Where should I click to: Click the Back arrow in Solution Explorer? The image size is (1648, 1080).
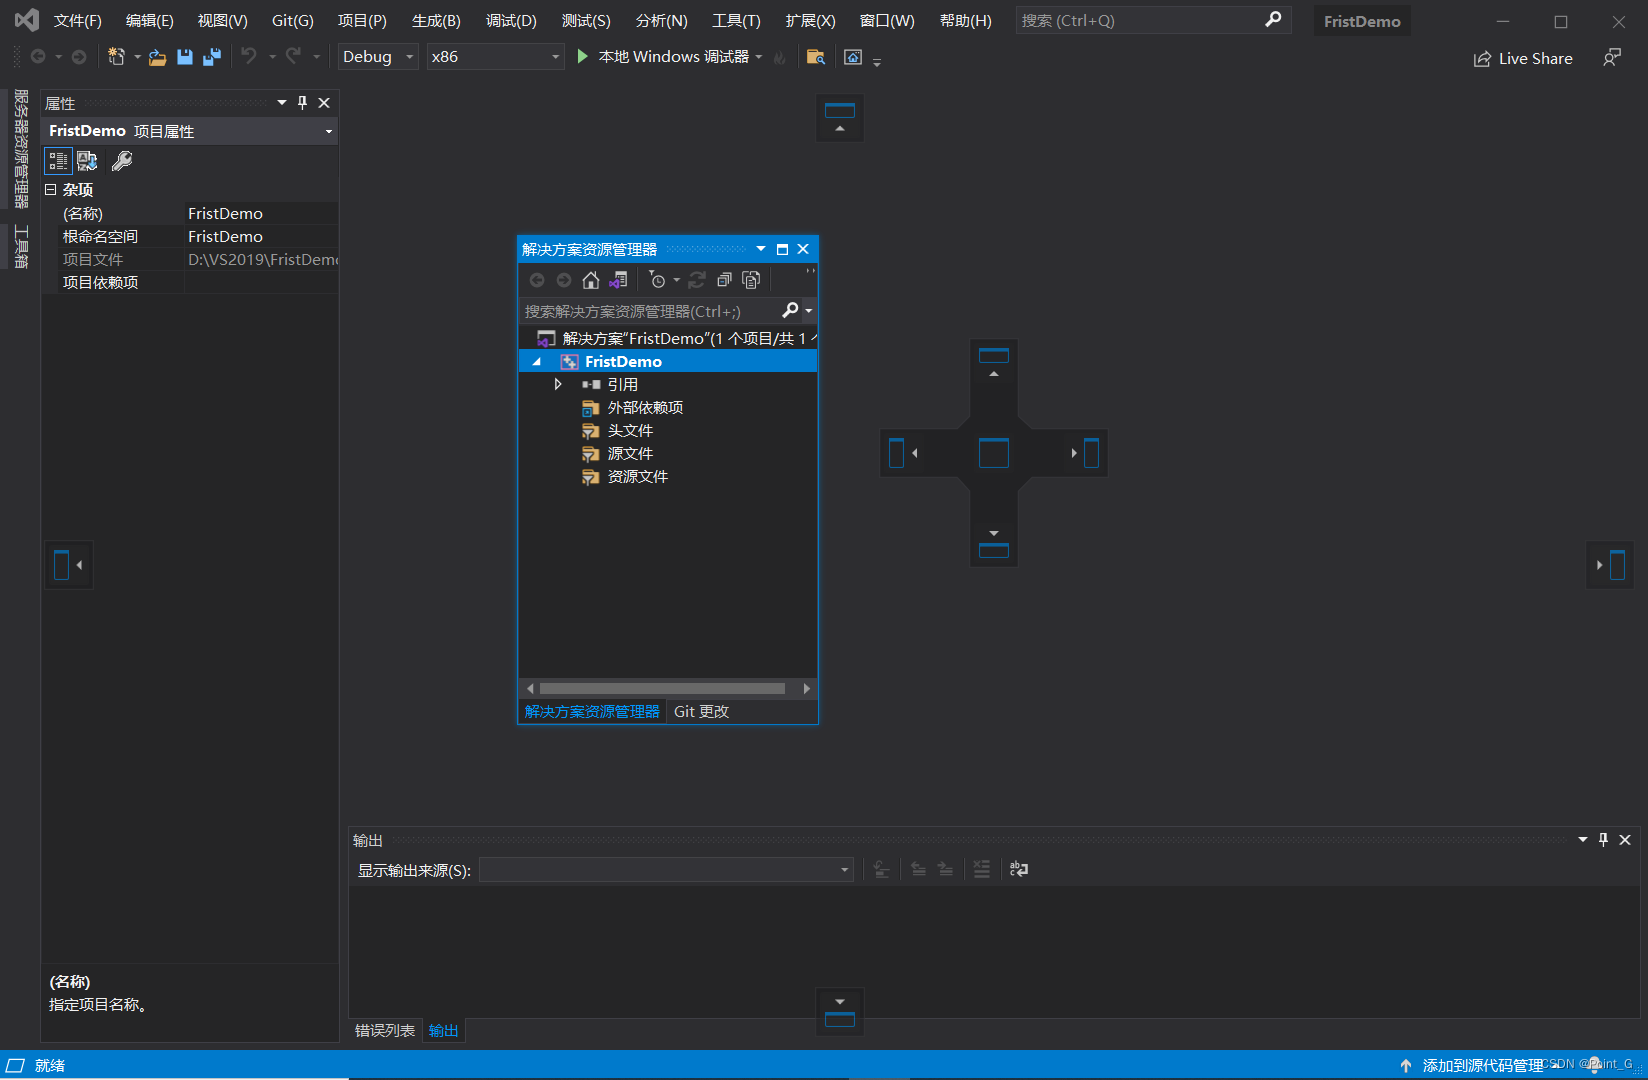coord(537,280)
